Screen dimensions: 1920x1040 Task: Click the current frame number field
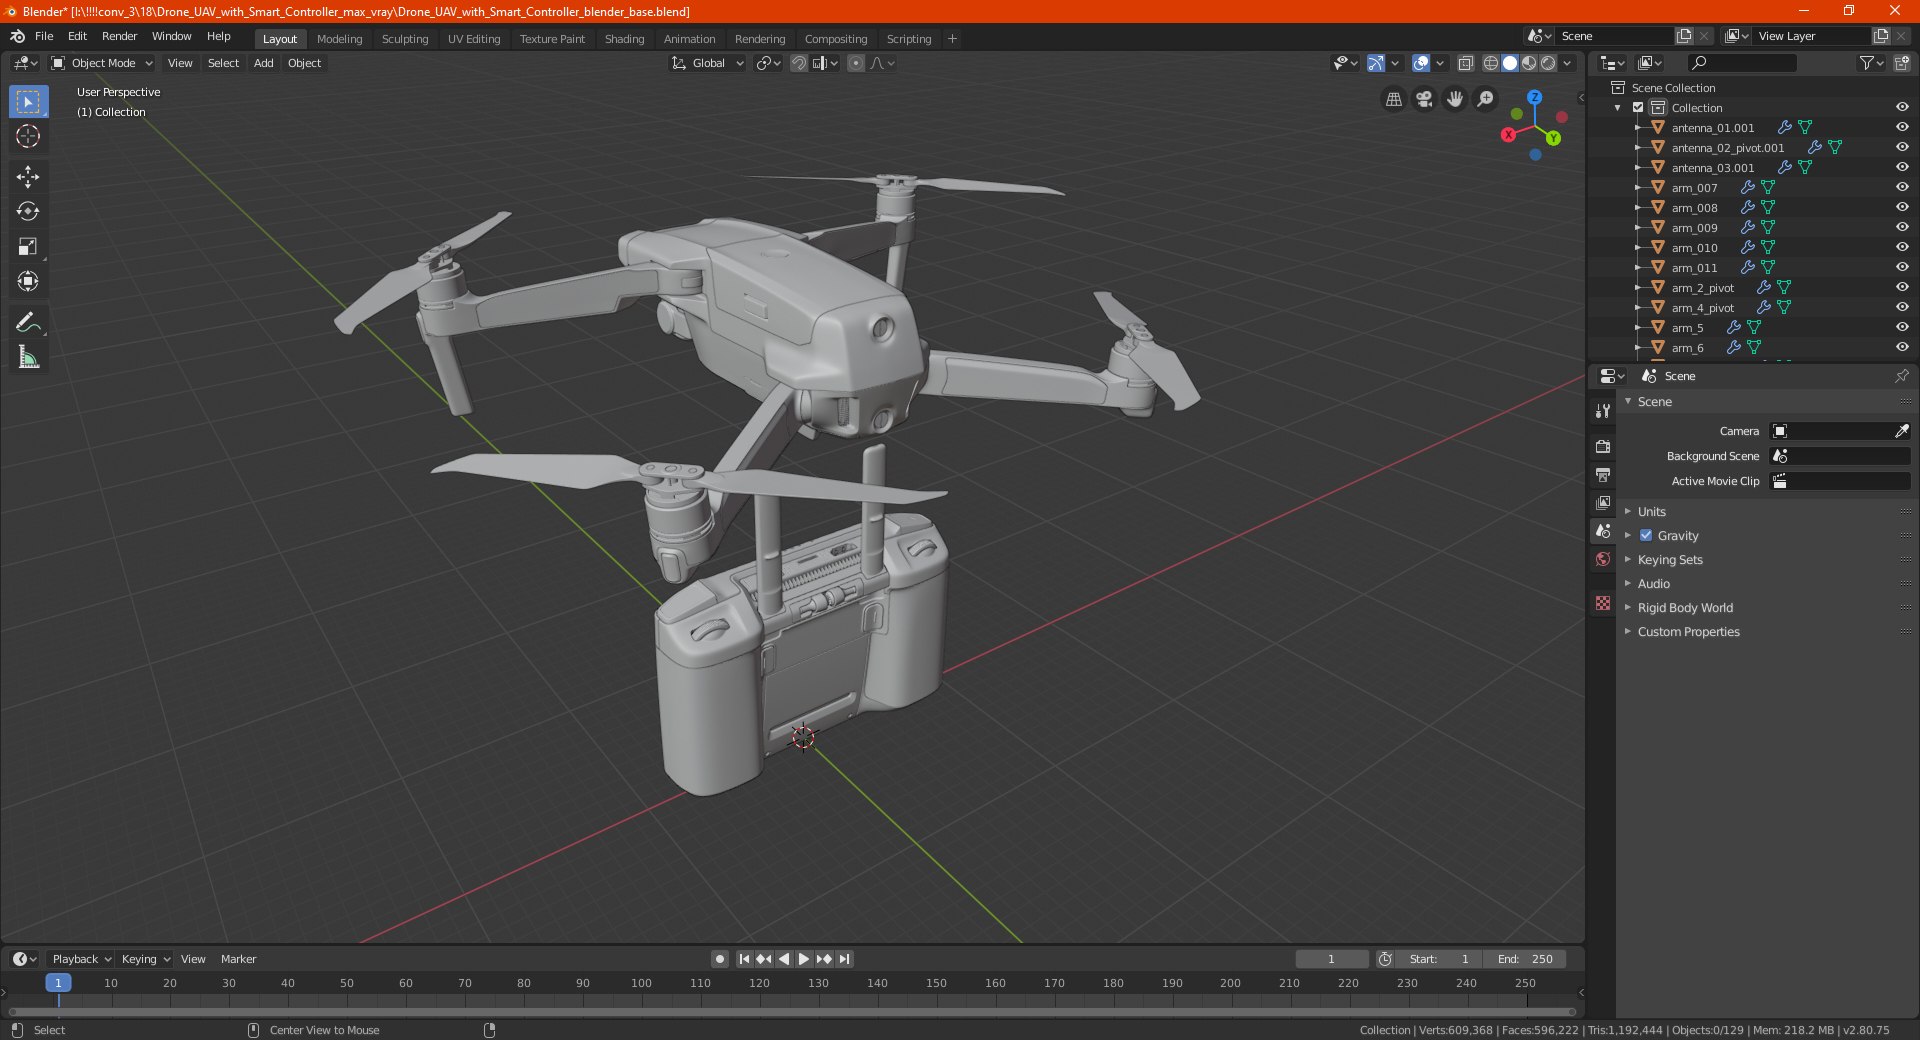pyautogui.click(x=1331, y=959)
